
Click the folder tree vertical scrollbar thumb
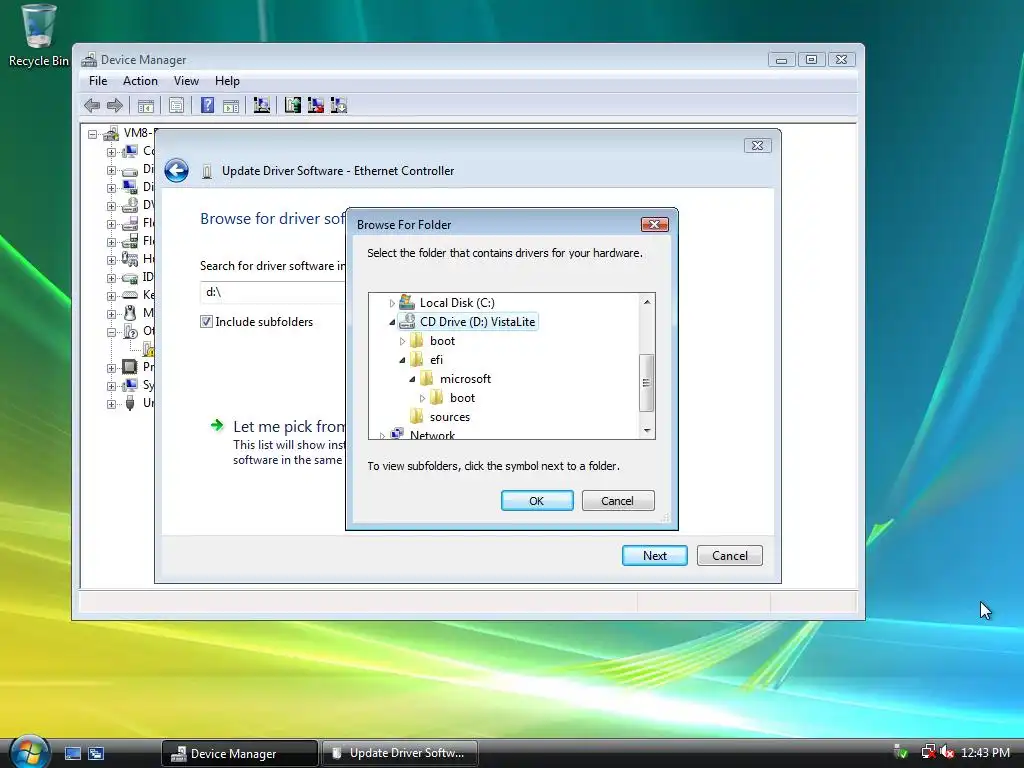tap(647, 383)
